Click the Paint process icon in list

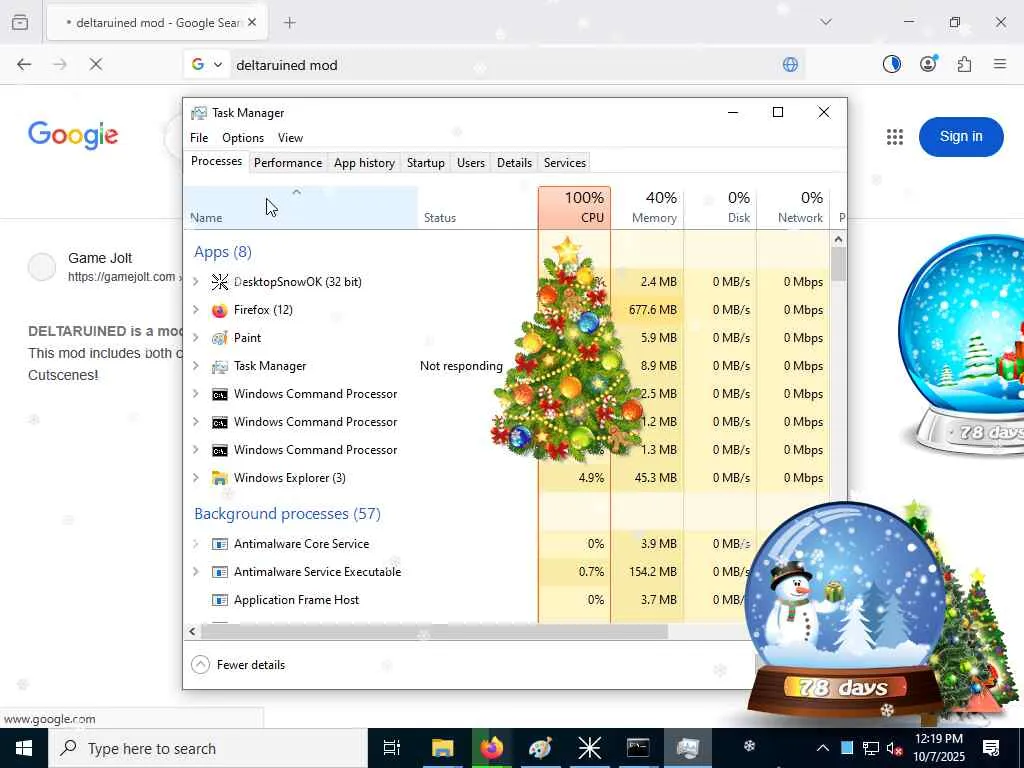click(x=219, y=338)
